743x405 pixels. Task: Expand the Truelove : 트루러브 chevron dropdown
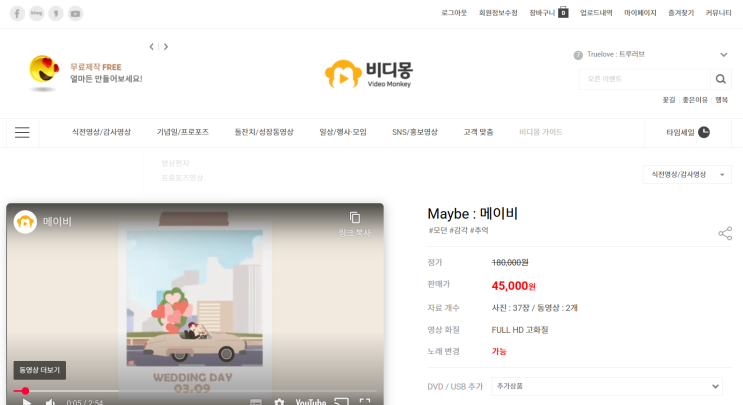(724, 54)
